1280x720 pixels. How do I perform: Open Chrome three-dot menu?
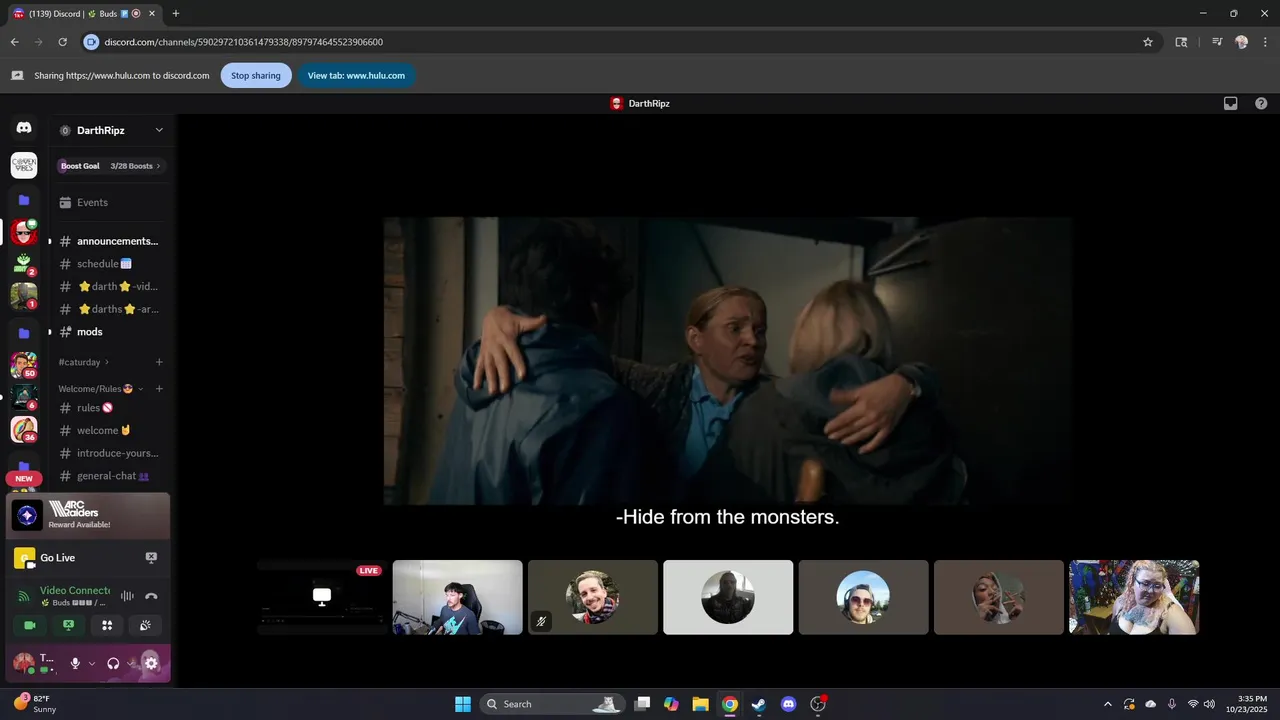[1265, 42]
